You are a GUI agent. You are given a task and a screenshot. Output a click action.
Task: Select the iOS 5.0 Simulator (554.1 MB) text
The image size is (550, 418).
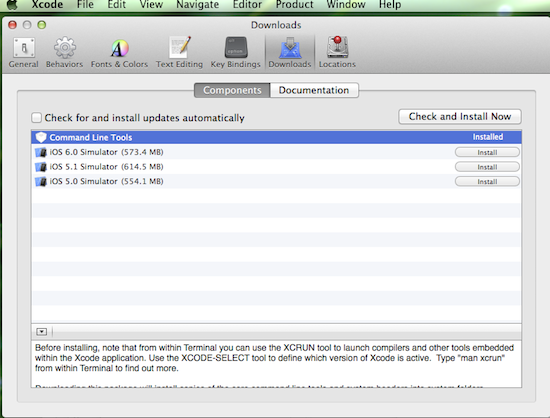click(106, 182)
